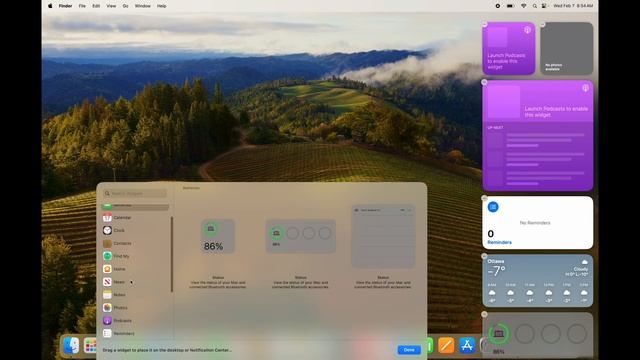Pick the small 86% battery Status widget
The height and width of the screenshot is (360, 640).
coord(218,236)
